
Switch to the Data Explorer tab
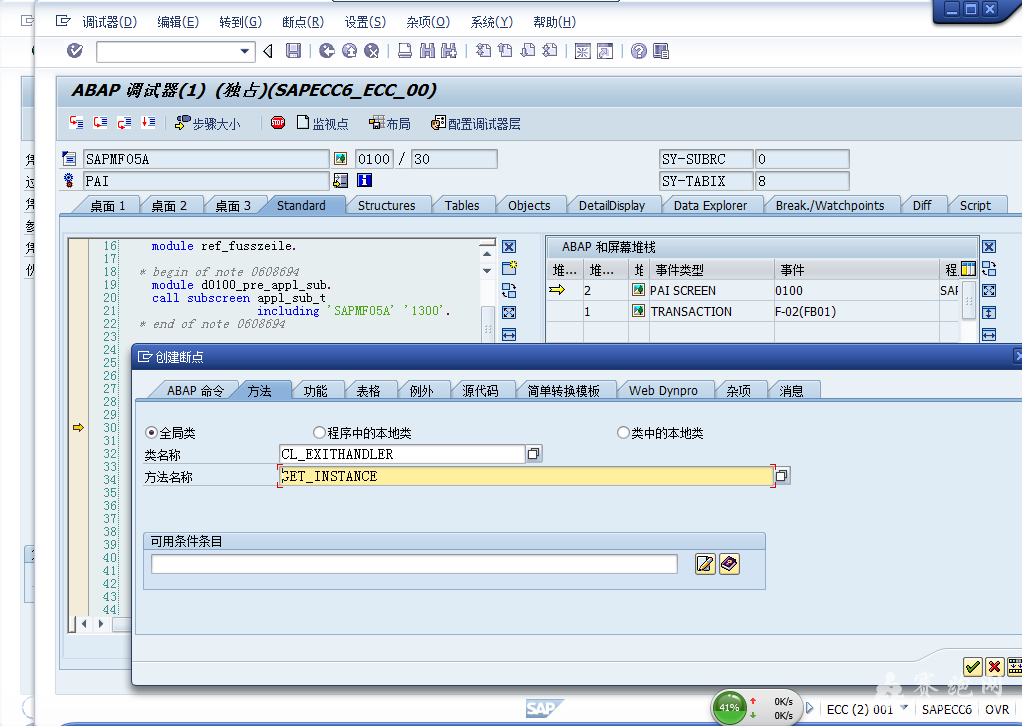[710, 205]
